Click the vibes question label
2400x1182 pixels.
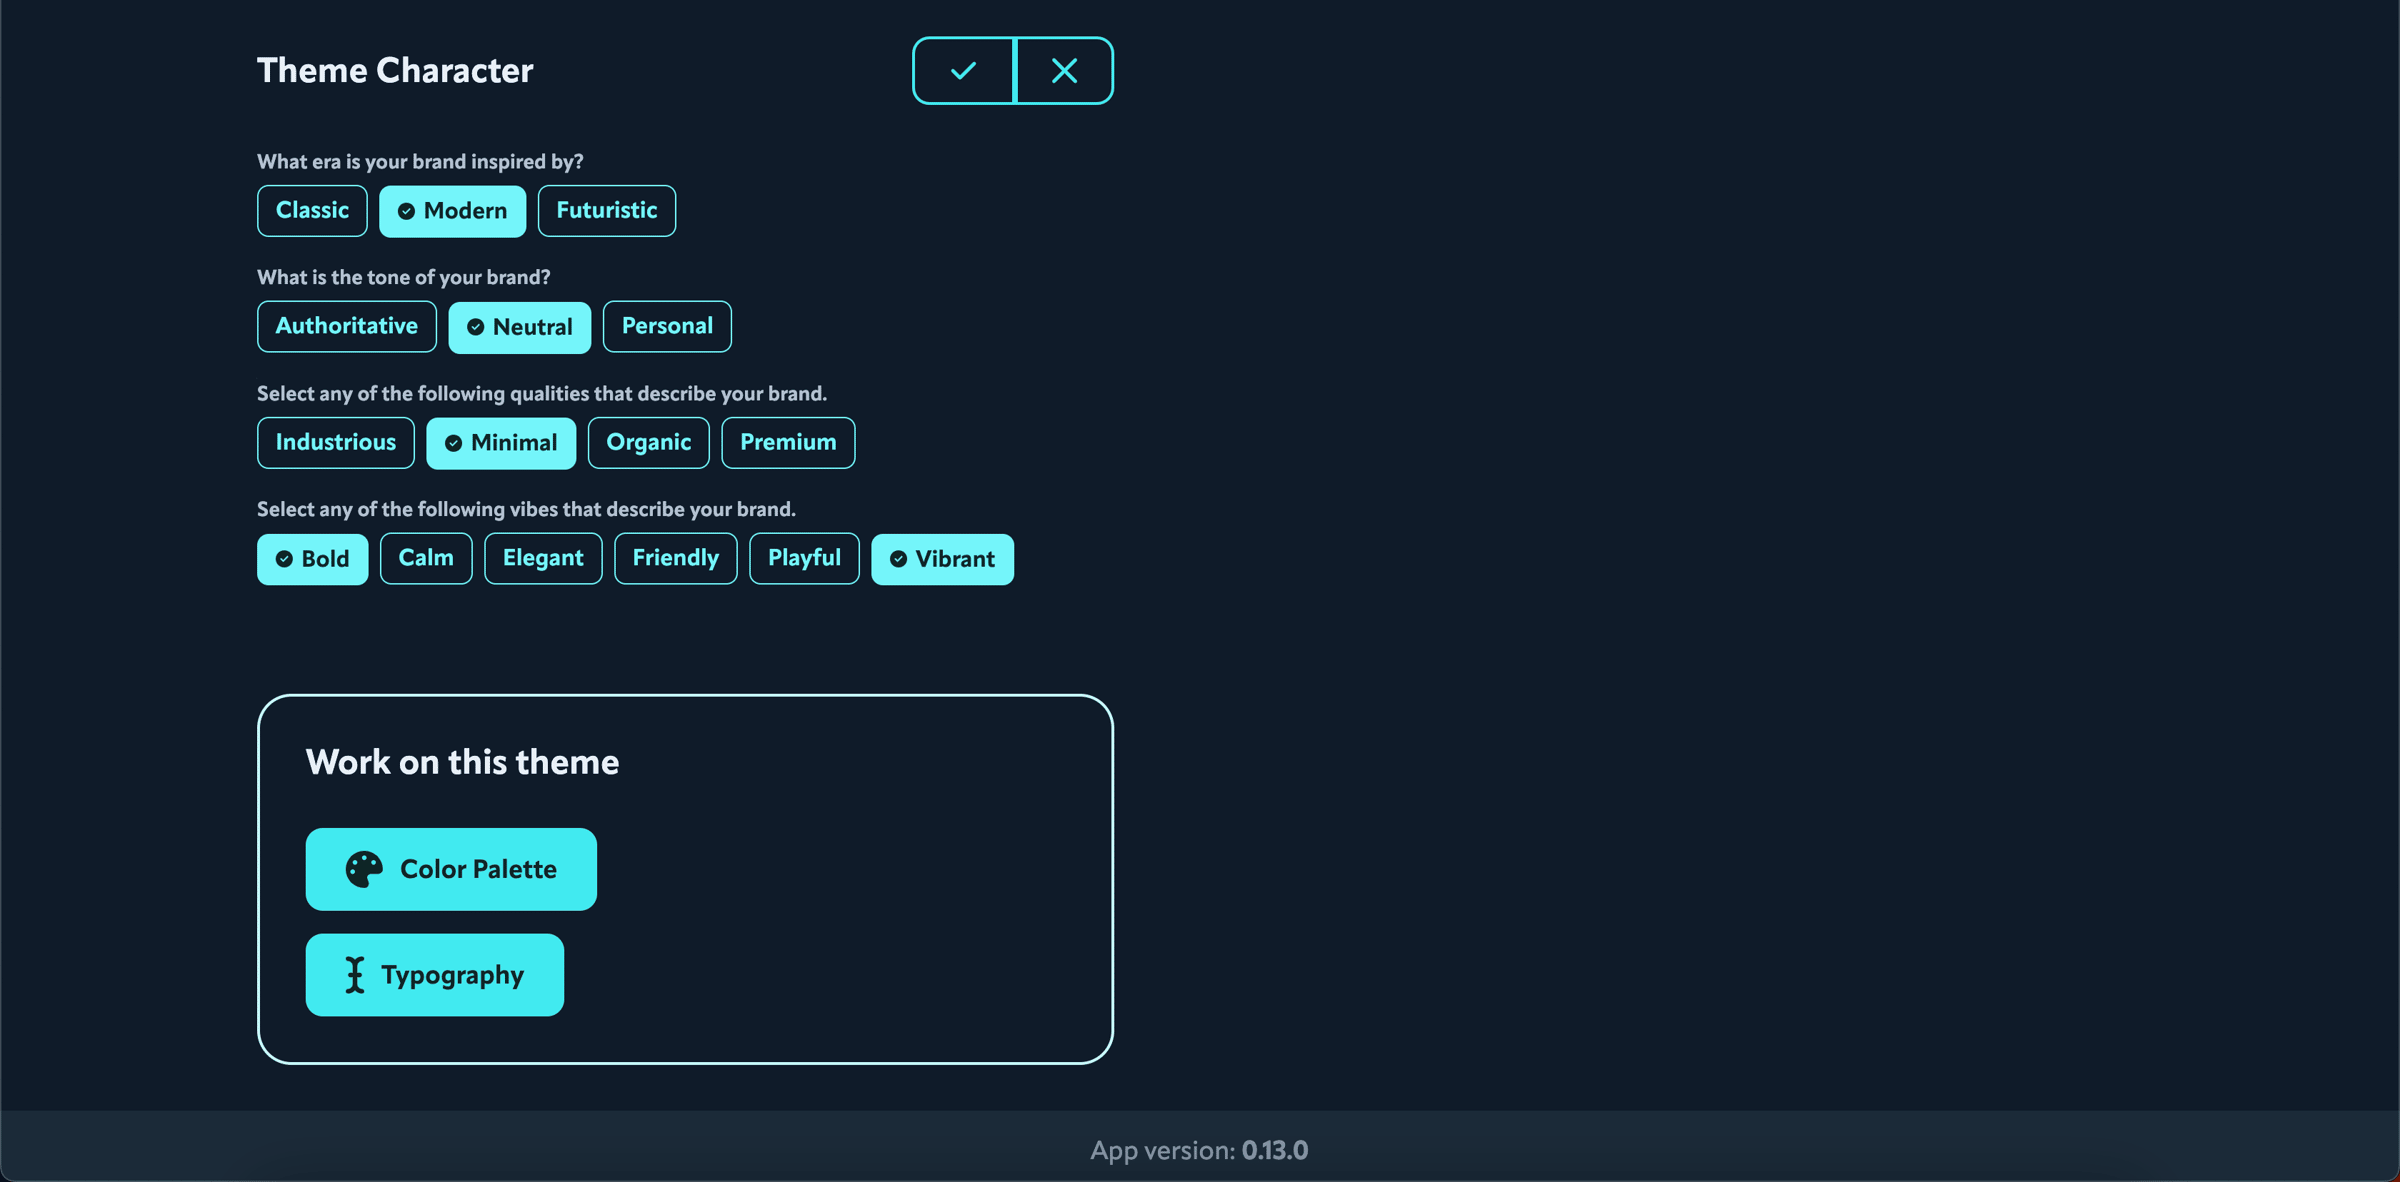click(526, 510)
